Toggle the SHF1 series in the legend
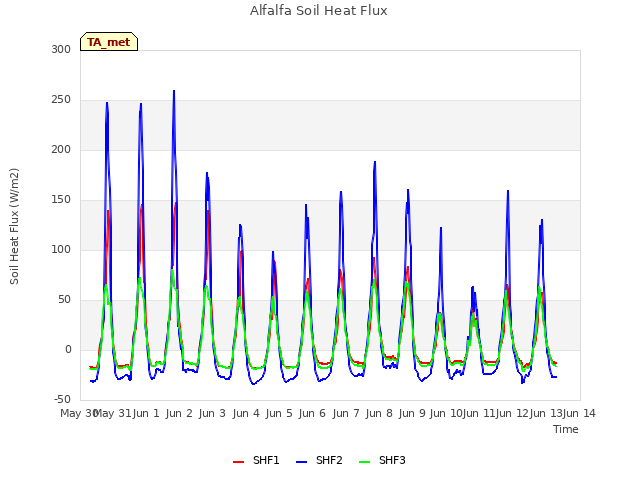This screenshot has height=480, width=640. coord(256,460)
